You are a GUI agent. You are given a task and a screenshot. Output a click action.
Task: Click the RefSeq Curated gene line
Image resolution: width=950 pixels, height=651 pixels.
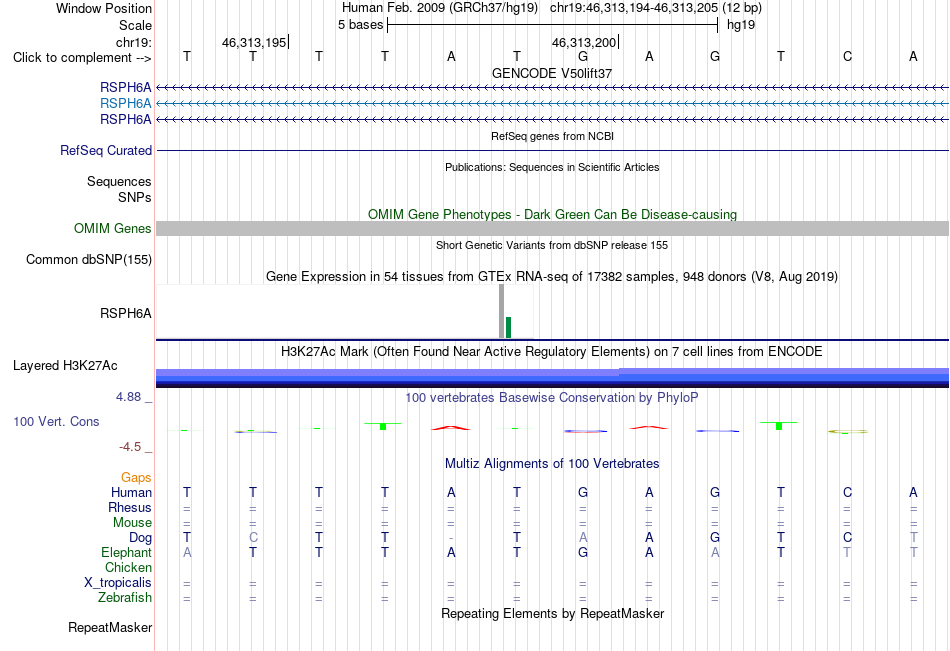[x=553, y=150]
